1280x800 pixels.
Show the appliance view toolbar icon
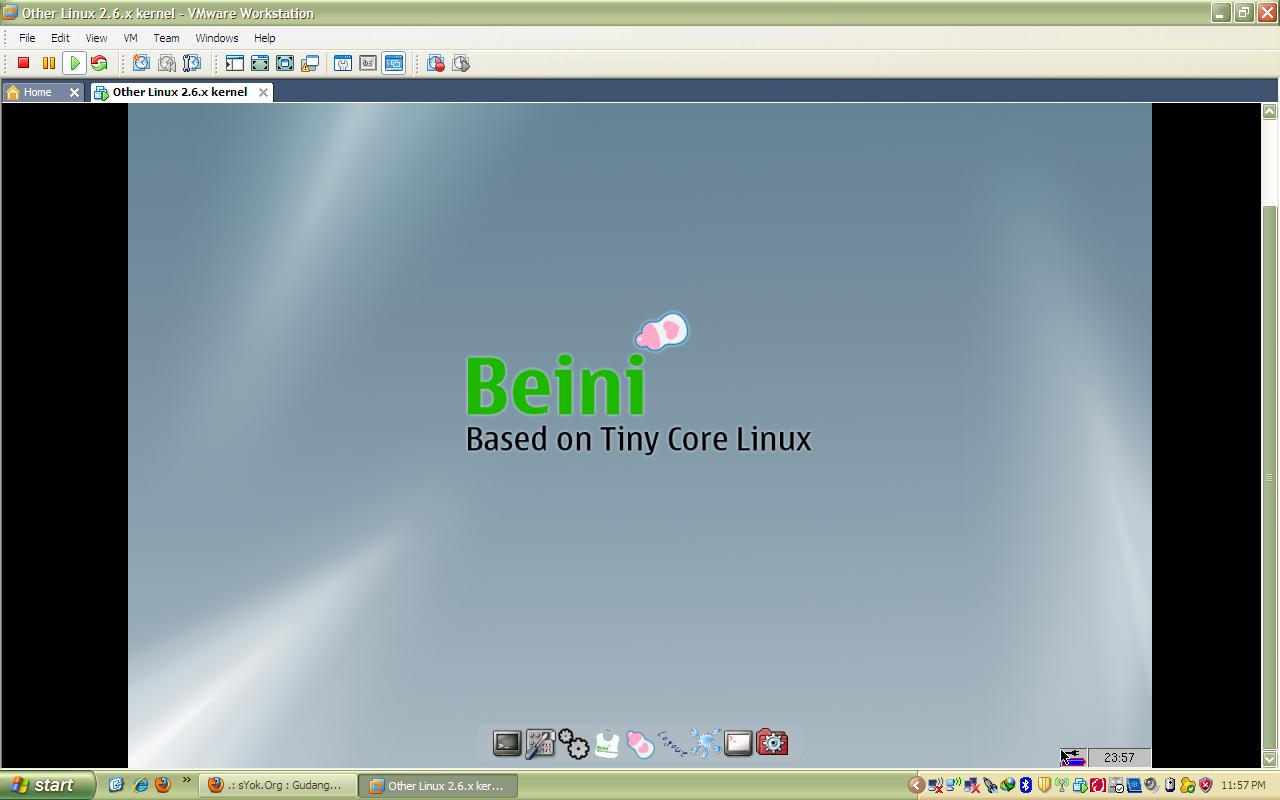coord(368,63)
